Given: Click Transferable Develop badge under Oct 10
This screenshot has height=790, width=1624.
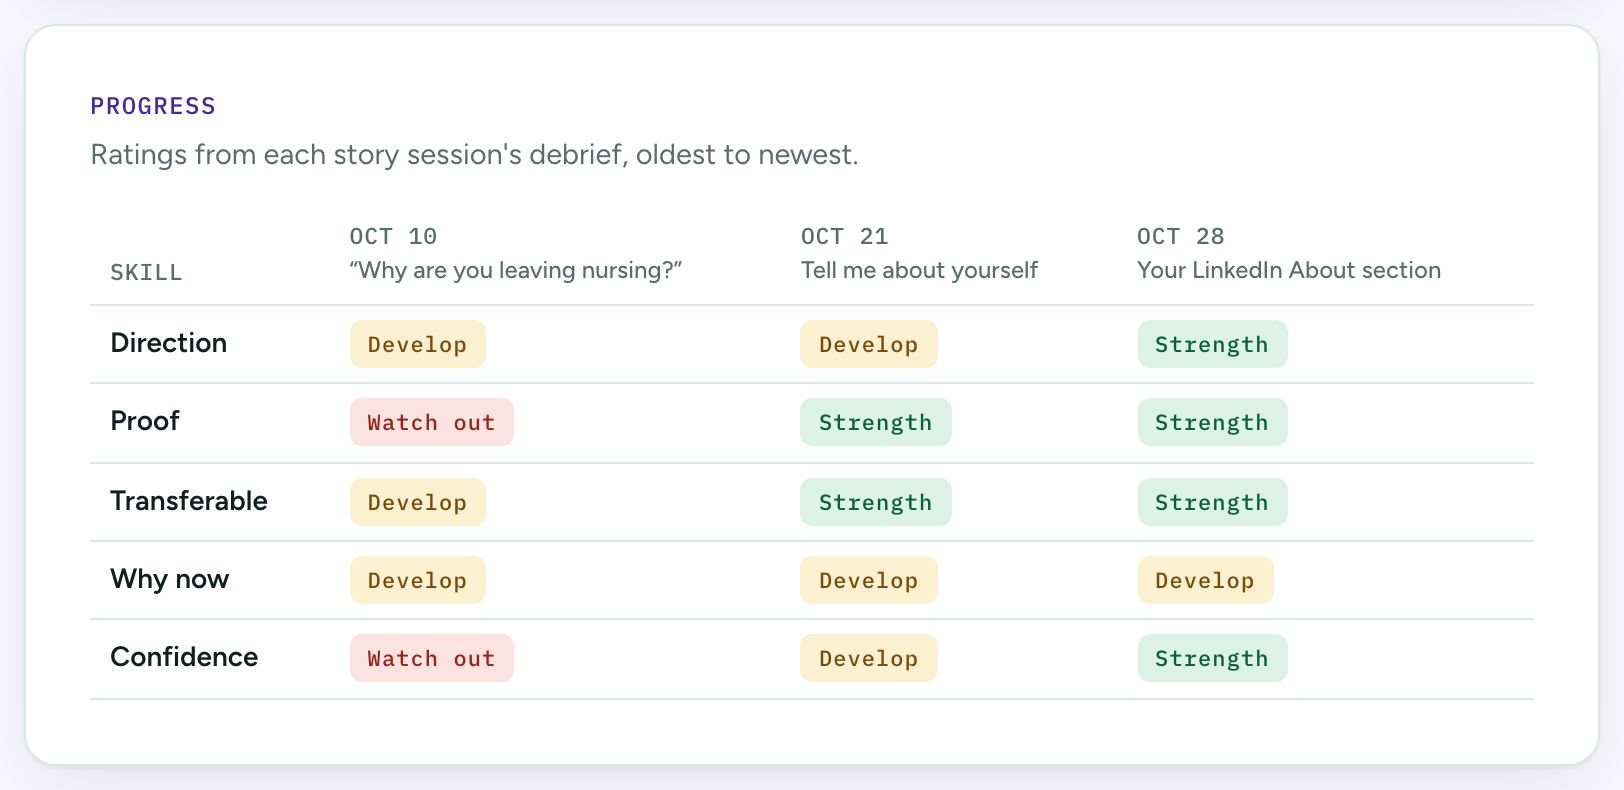Looking at the screenshot, I should (417, 502).
